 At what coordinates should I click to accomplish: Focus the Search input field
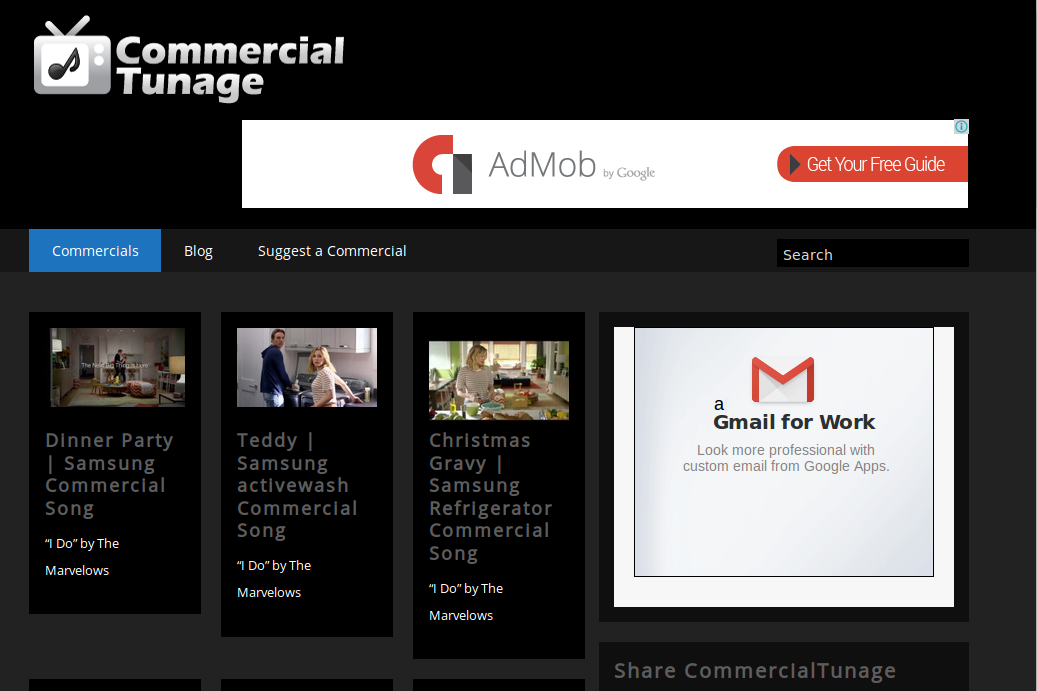coord(872,254)
